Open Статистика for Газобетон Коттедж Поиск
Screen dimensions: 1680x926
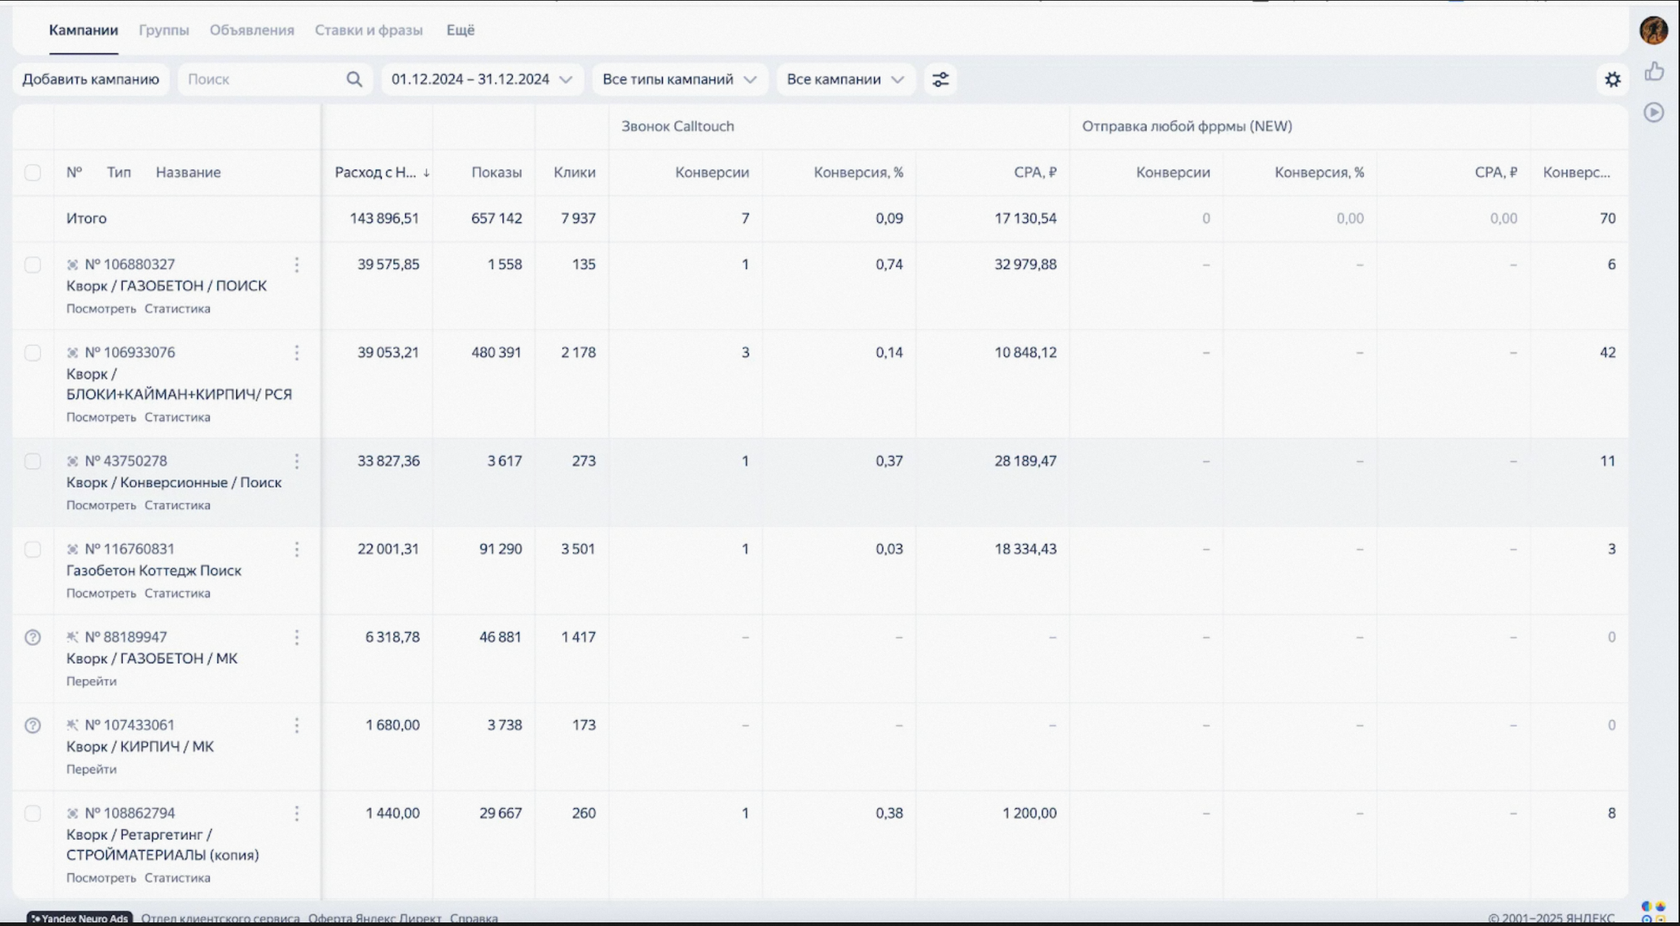coord(177,593)
